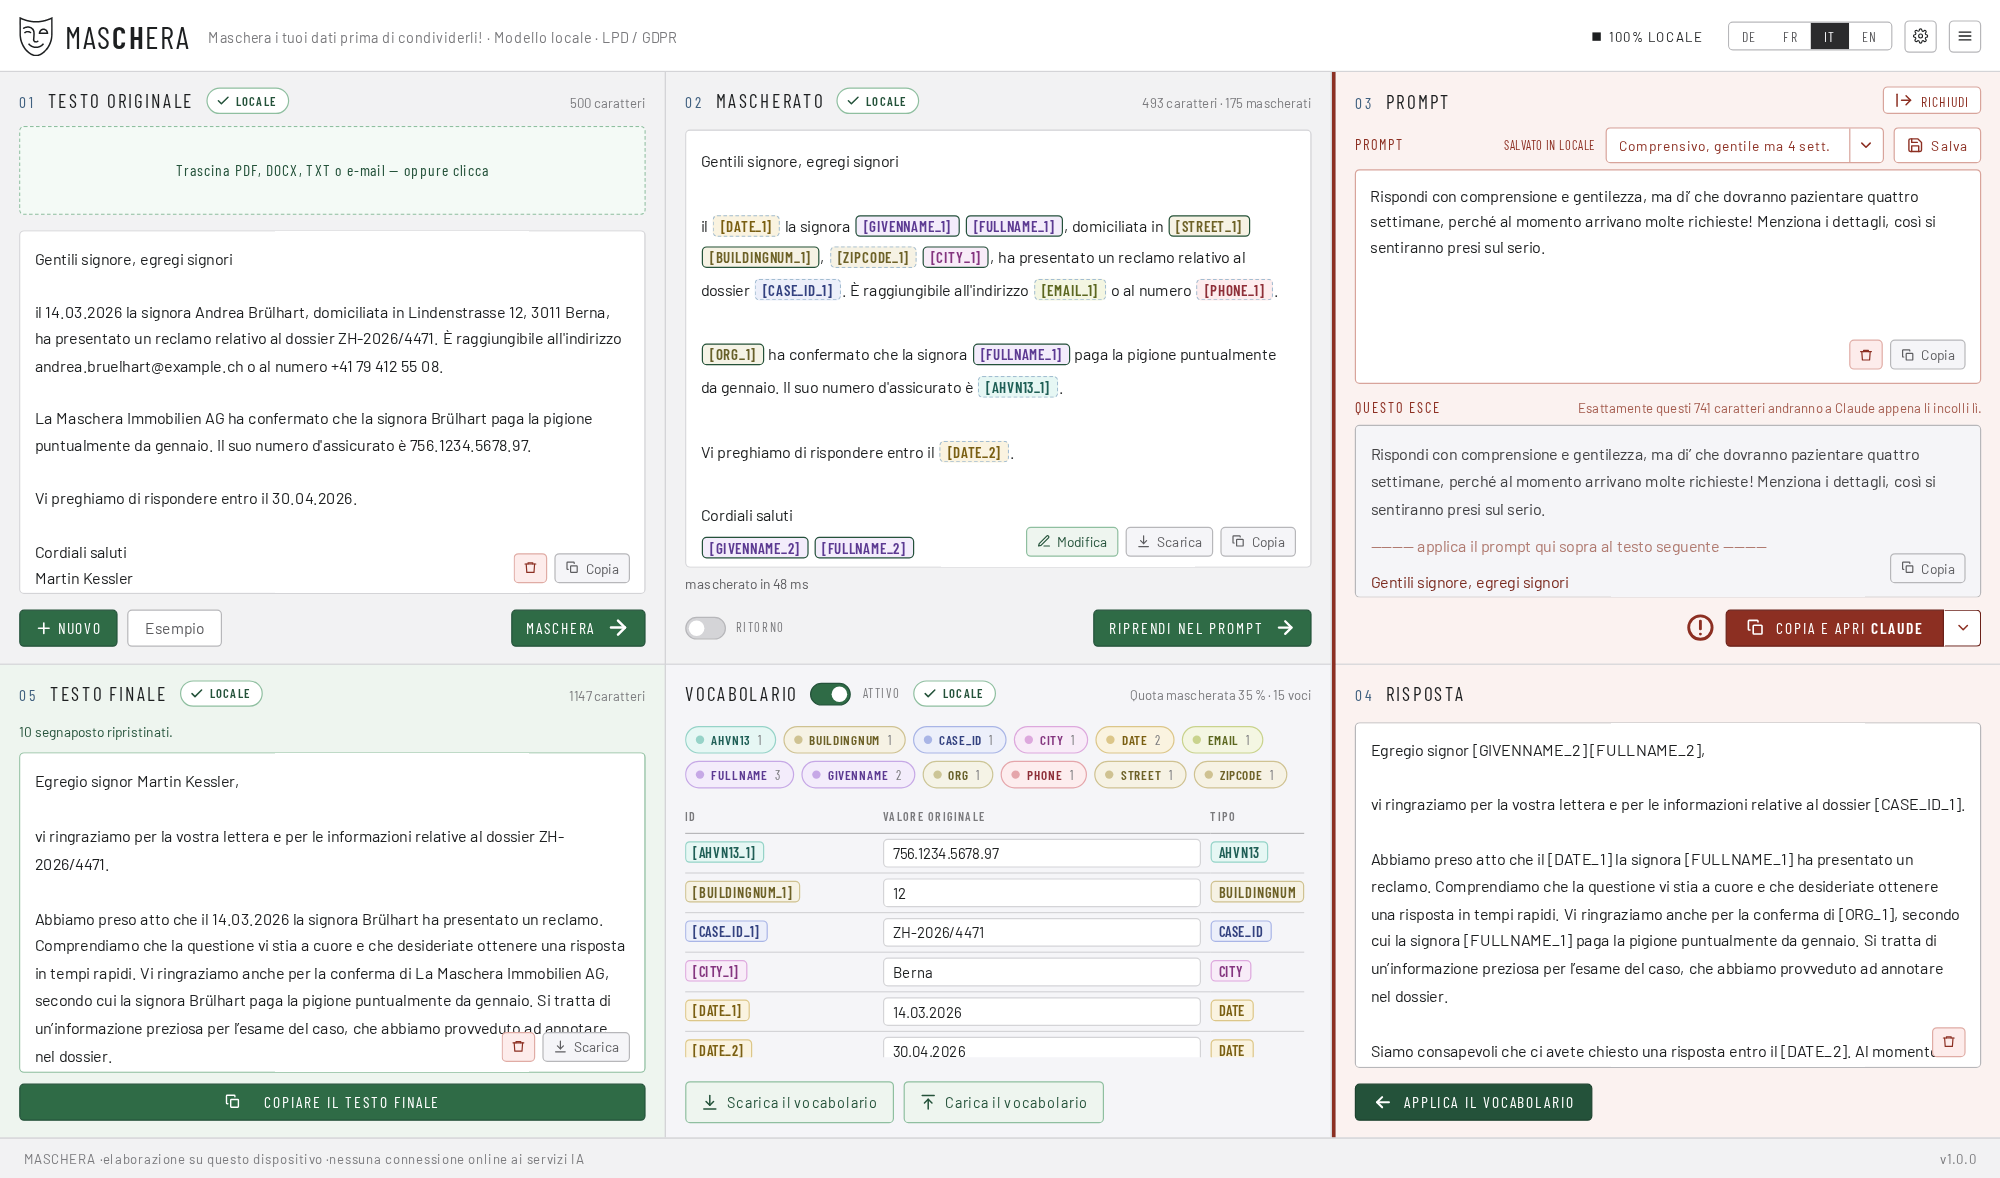Click the file drop zone Trascina PDF
Viewport: 2000px width, 1178px height.
pos(332,171)
